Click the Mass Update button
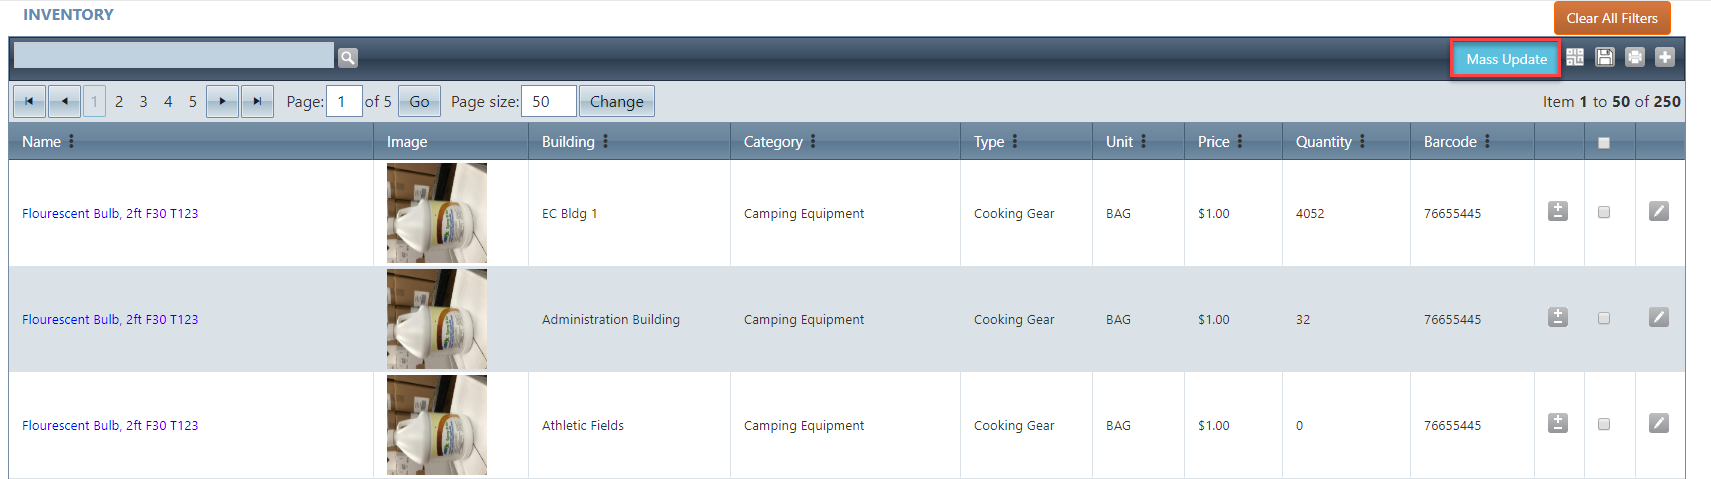 [1506, 59]
